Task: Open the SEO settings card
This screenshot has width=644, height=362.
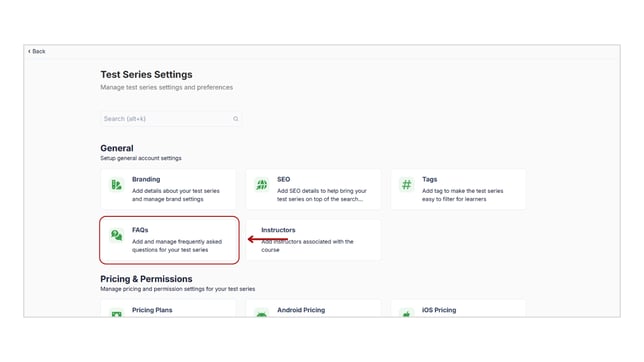Action: (313, 189)
